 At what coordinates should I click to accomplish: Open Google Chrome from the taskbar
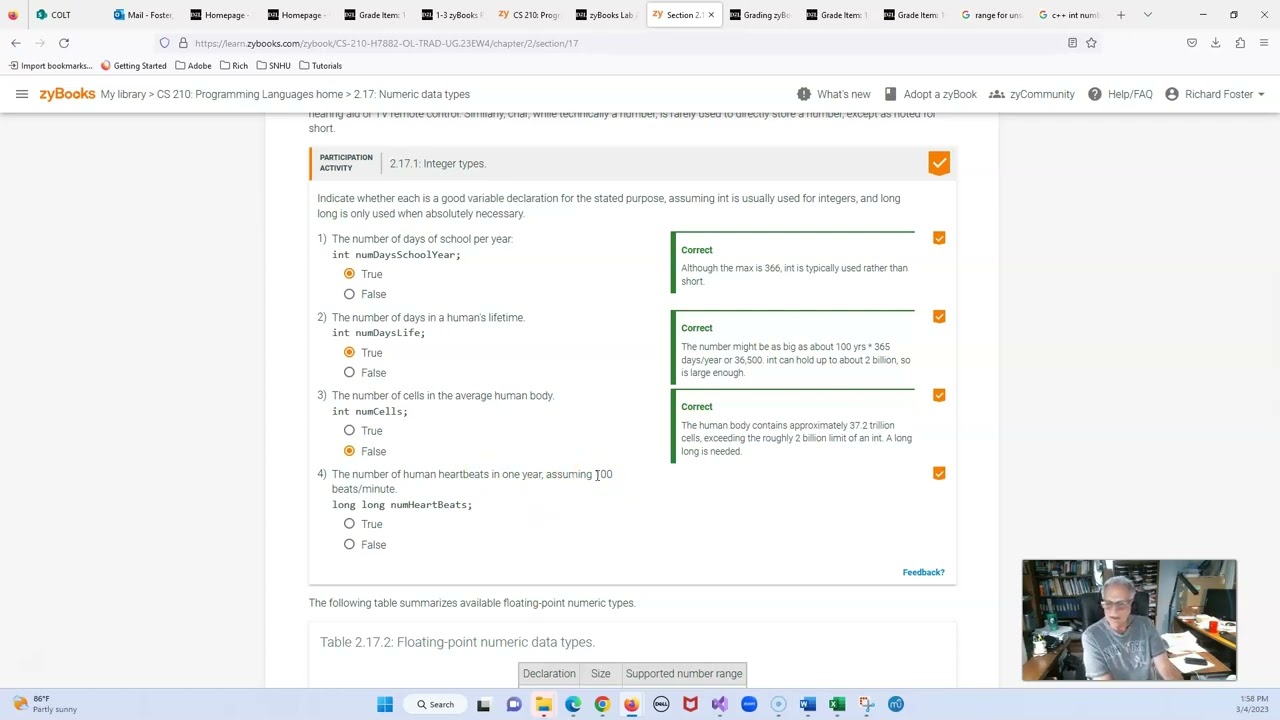[602, 704]
